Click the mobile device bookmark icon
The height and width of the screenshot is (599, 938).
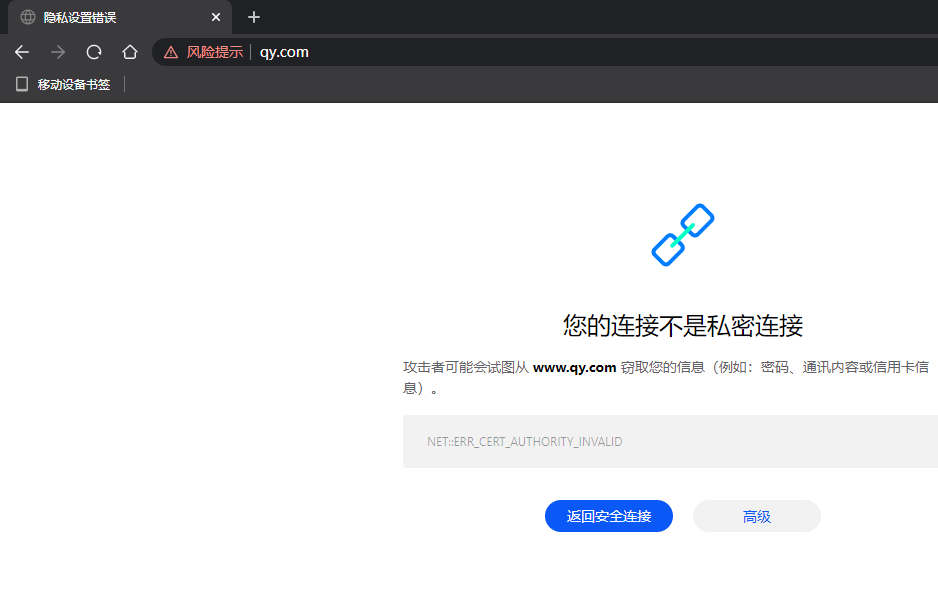[22, 84]
